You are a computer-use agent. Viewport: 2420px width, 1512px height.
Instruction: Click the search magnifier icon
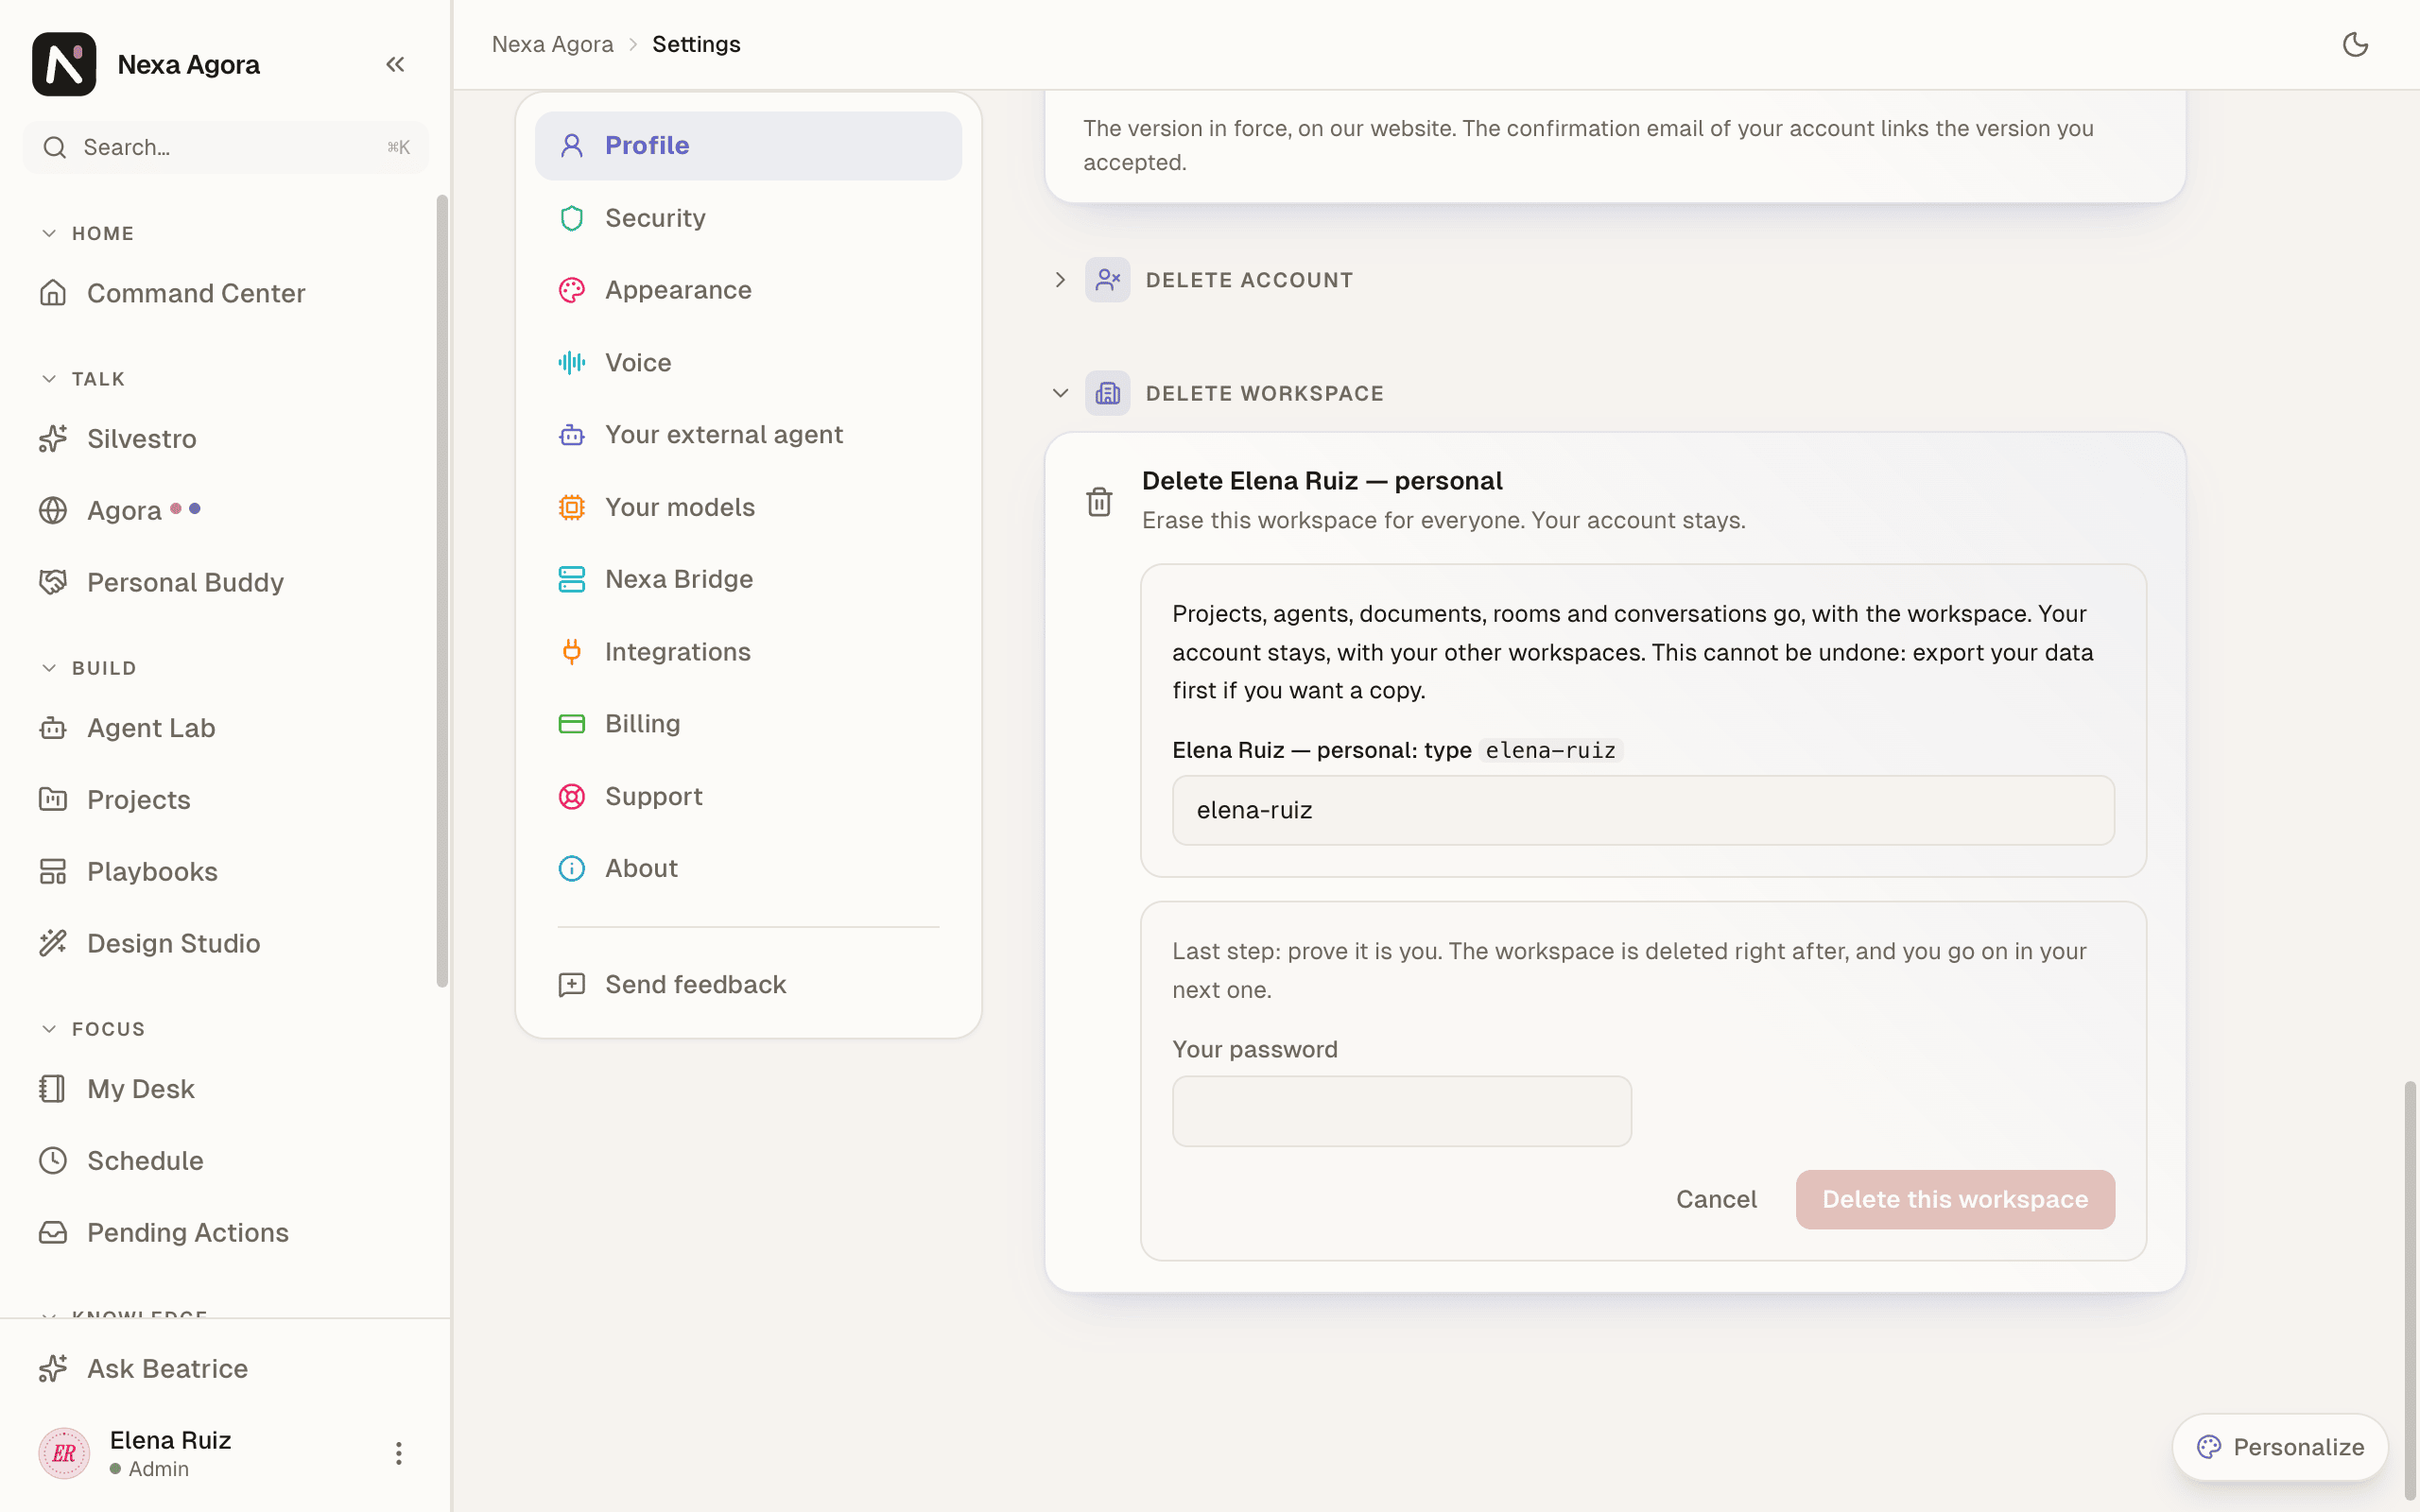pyautogui.click(x=55, y=148)
